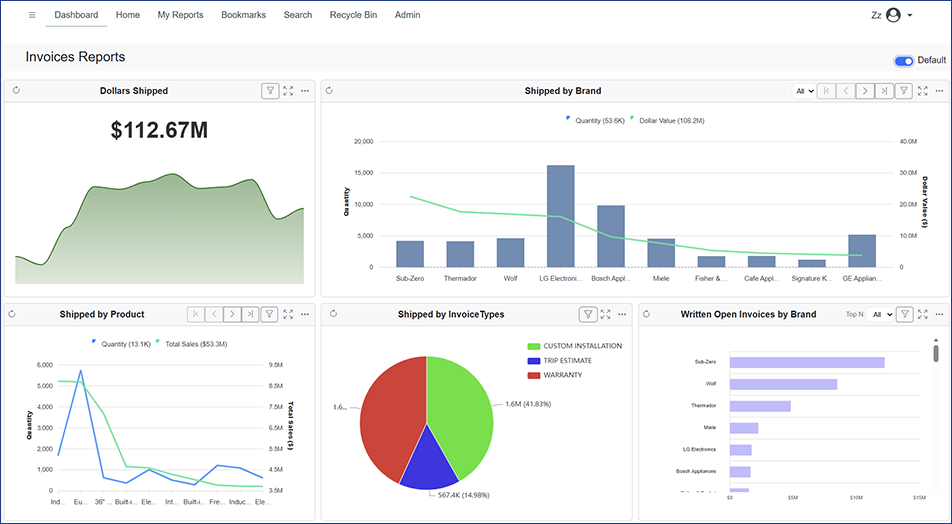Open more options for Shipped by InvoiceTypes
Viewport: 952px width, 524px height.
click(623, 314)
